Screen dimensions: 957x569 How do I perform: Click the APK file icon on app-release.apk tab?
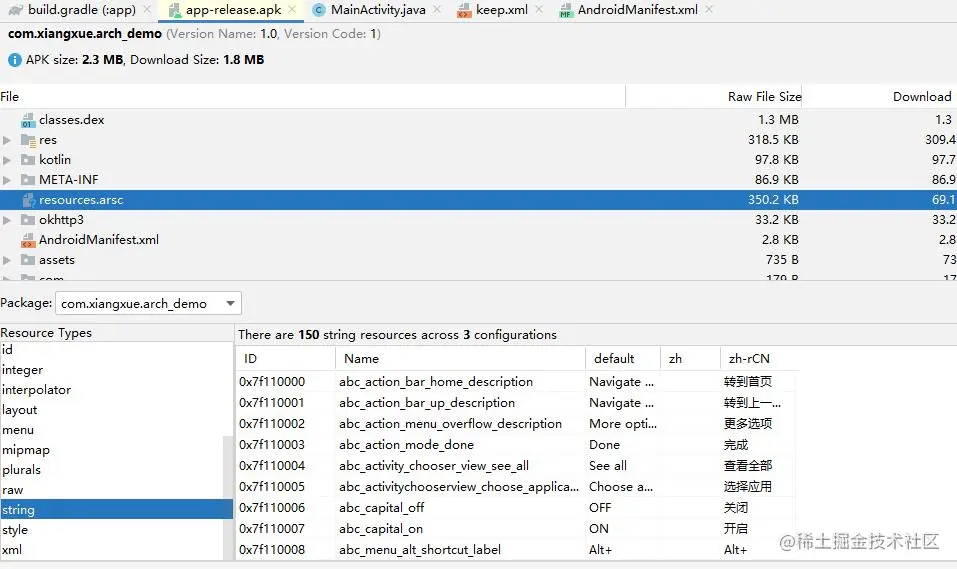(175, 10)
